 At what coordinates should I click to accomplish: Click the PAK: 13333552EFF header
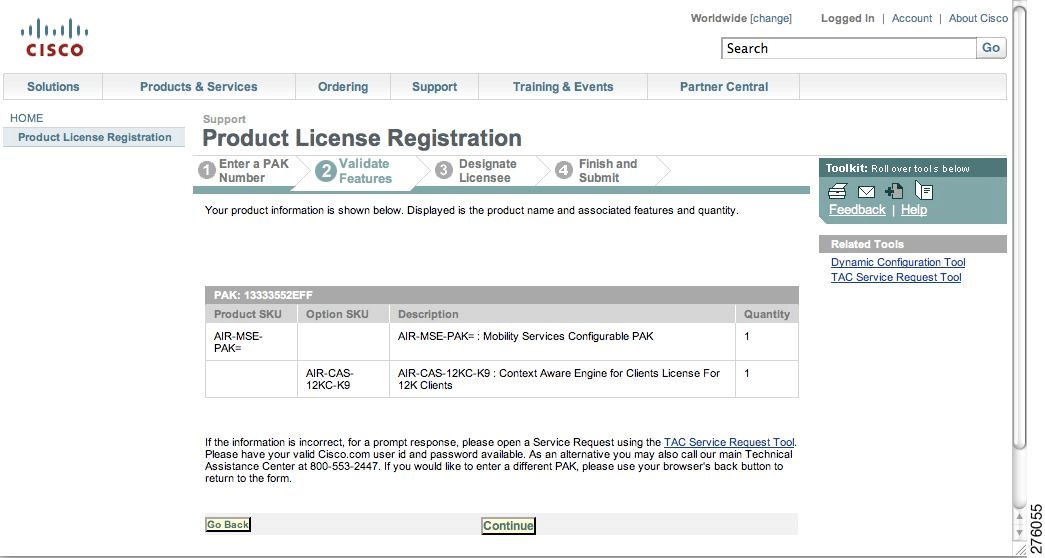click(x=502, y=295)
